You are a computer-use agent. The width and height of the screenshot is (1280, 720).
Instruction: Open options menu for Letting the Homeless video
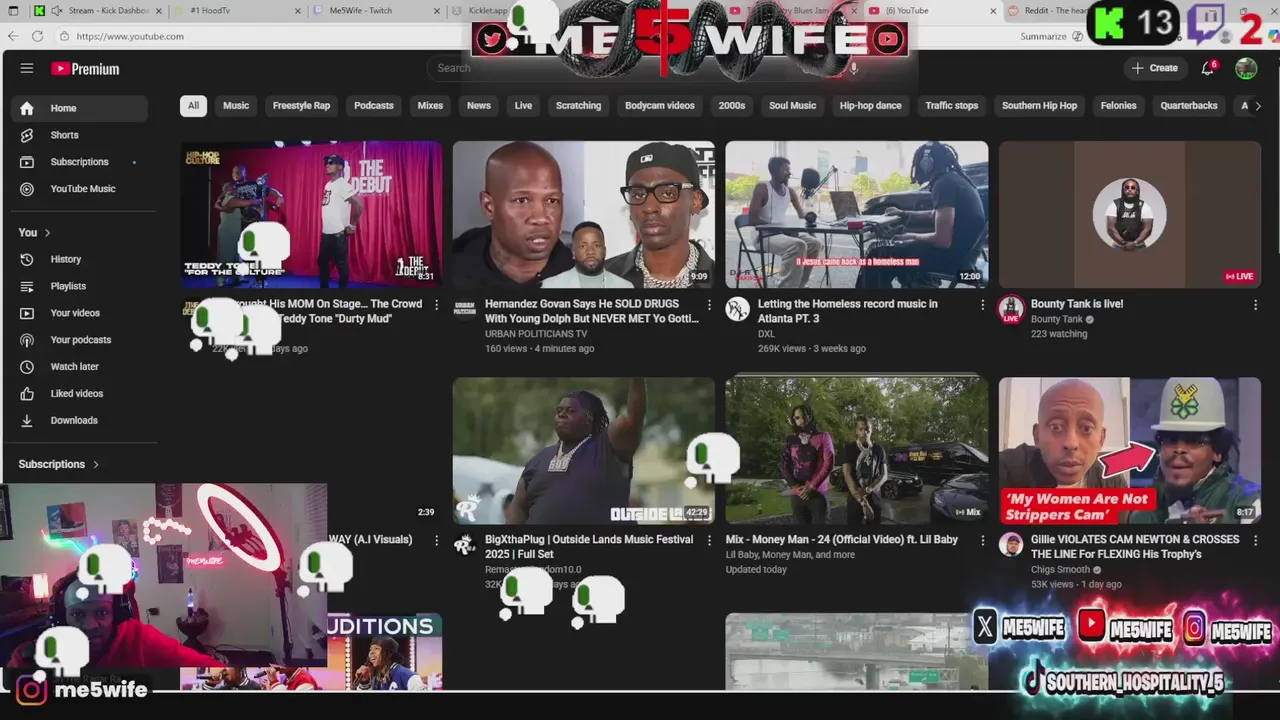point(982,305)
